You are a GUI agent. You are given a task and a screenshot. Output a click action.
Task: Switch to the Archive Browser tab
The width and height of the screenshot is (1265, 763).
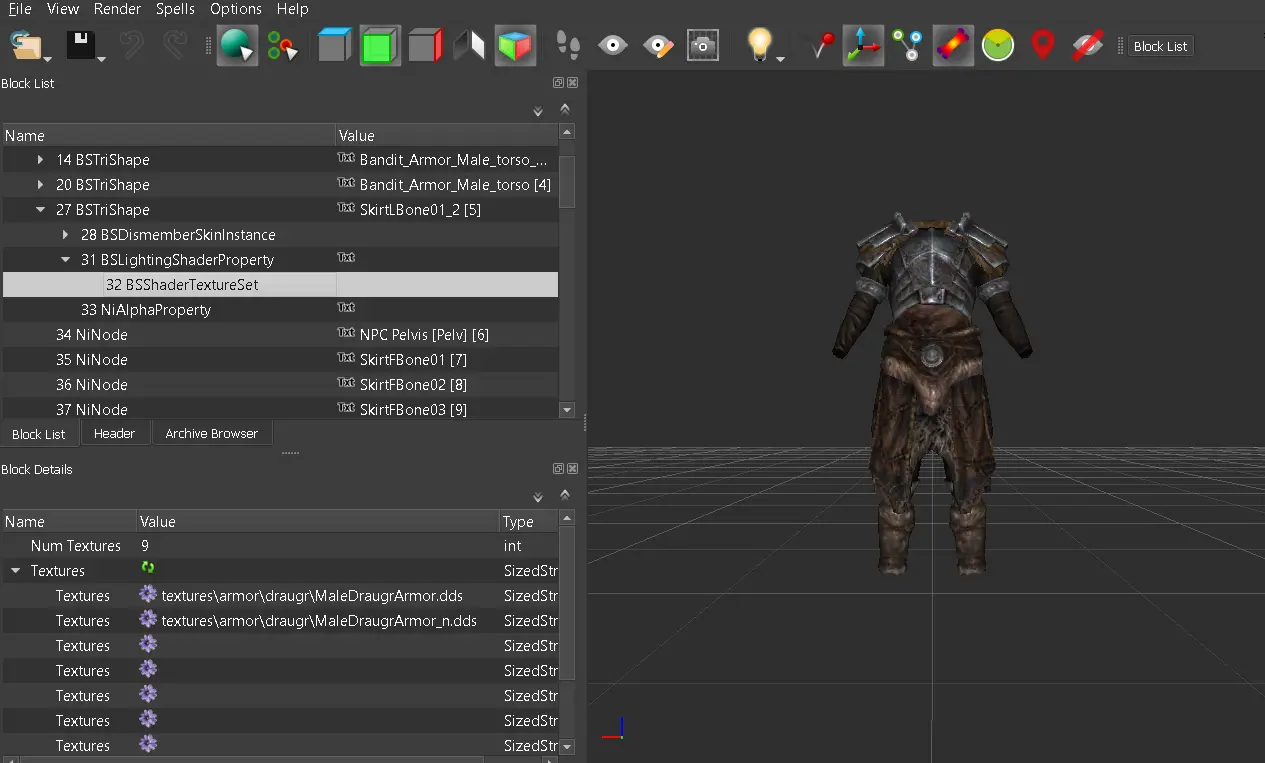tap(211, 433)
